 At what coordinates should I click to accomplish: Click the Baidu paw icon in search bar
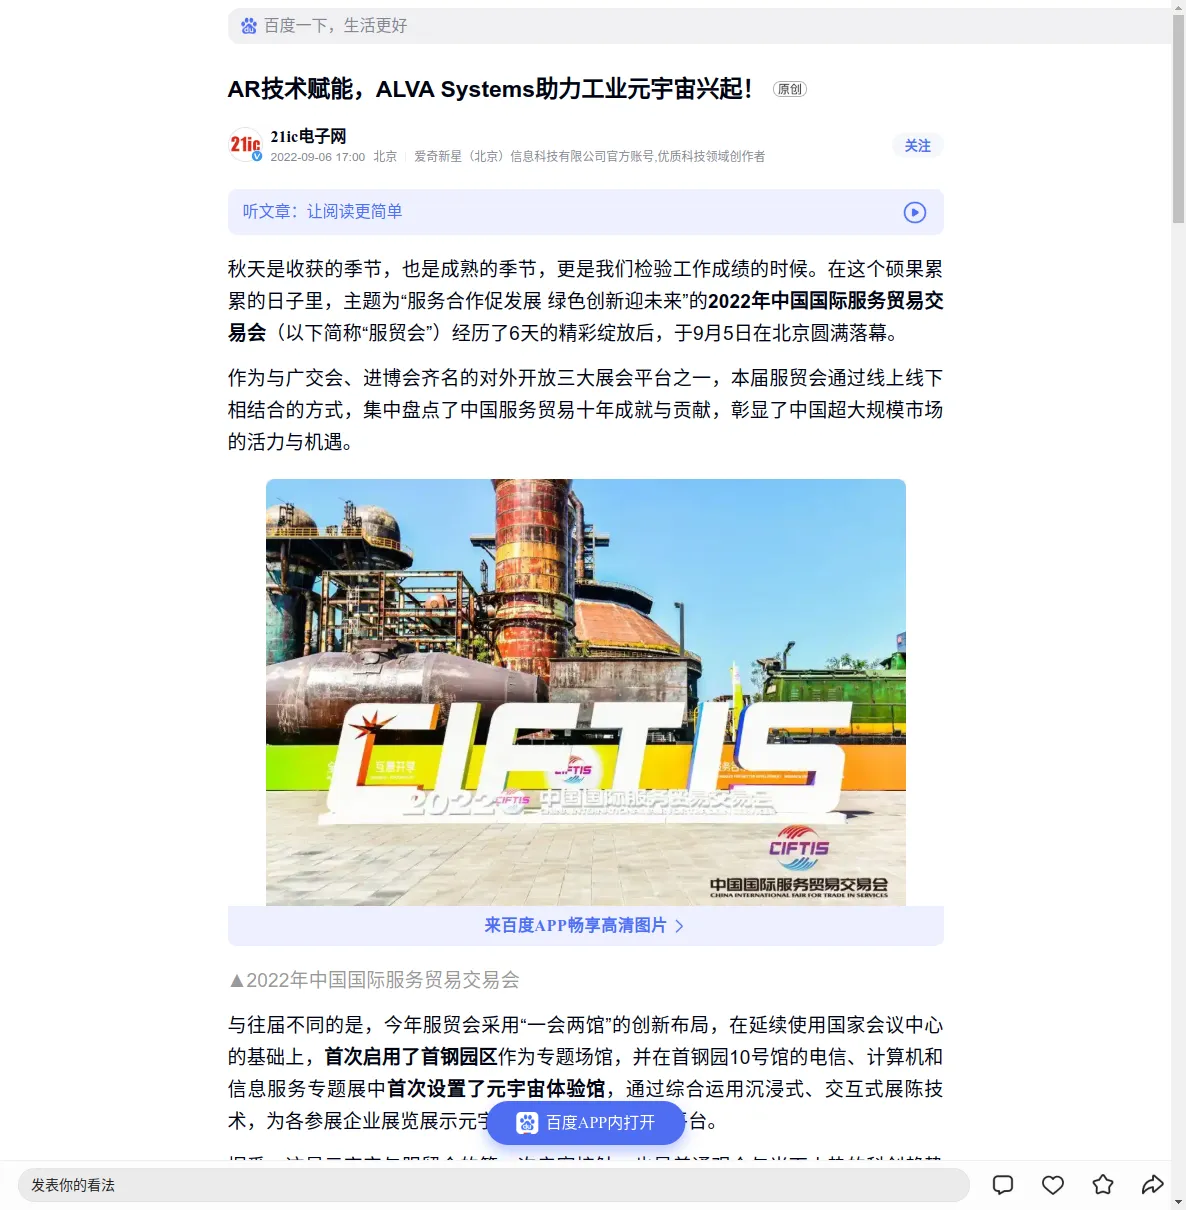[x=249, y=26]
